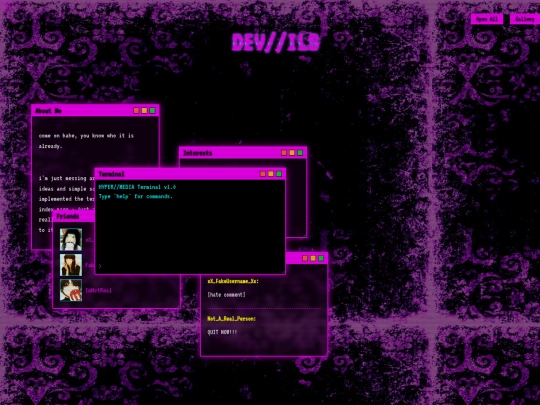The image size is (540, 405).
Task: Click yellow button on Interests window
Action: tap(292, 153)
